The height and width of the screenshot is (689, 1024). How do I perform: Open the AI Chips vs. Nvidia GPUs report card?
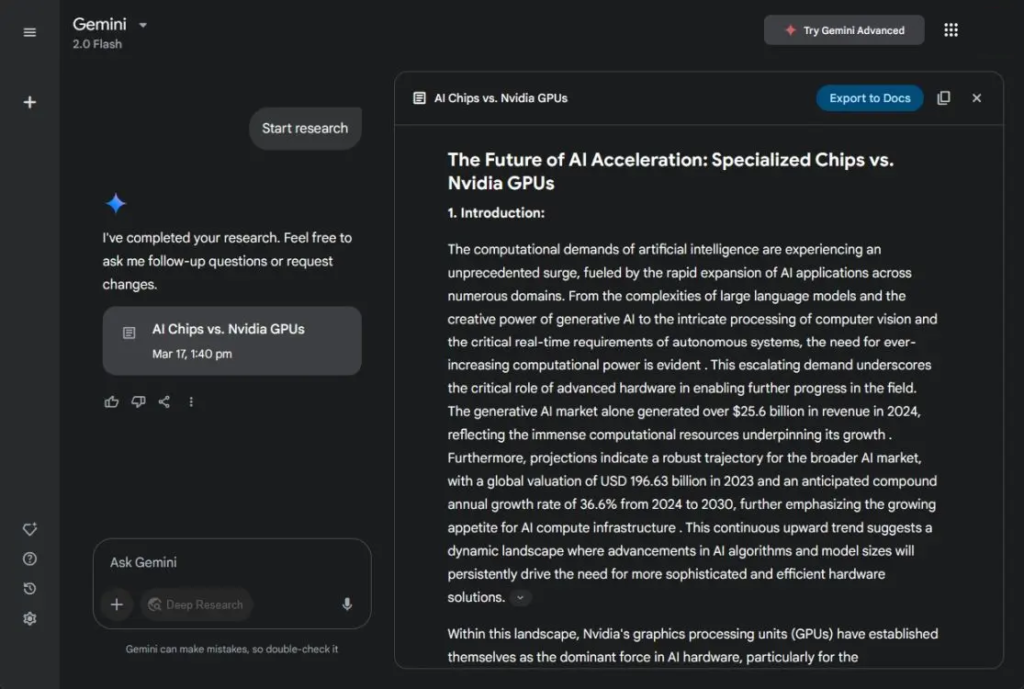click(x=231, y=340)
